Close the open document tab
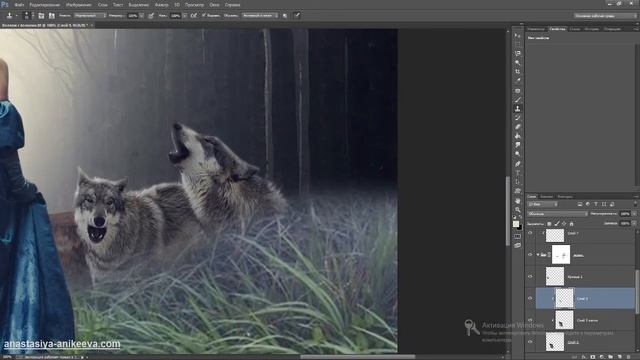Image resolution: width=640 pixels, height=360 pixels. tap(91, 25)
